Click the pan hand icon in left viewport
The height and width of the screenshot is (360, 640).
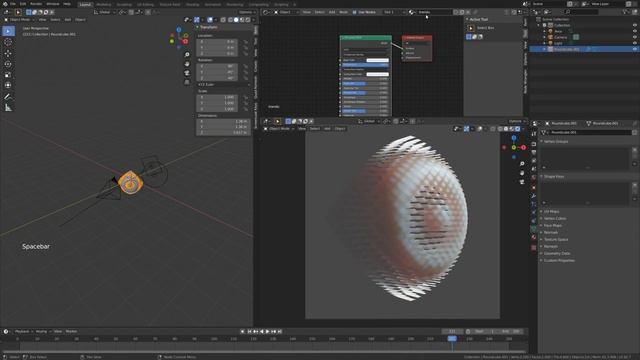coord(187,64)
